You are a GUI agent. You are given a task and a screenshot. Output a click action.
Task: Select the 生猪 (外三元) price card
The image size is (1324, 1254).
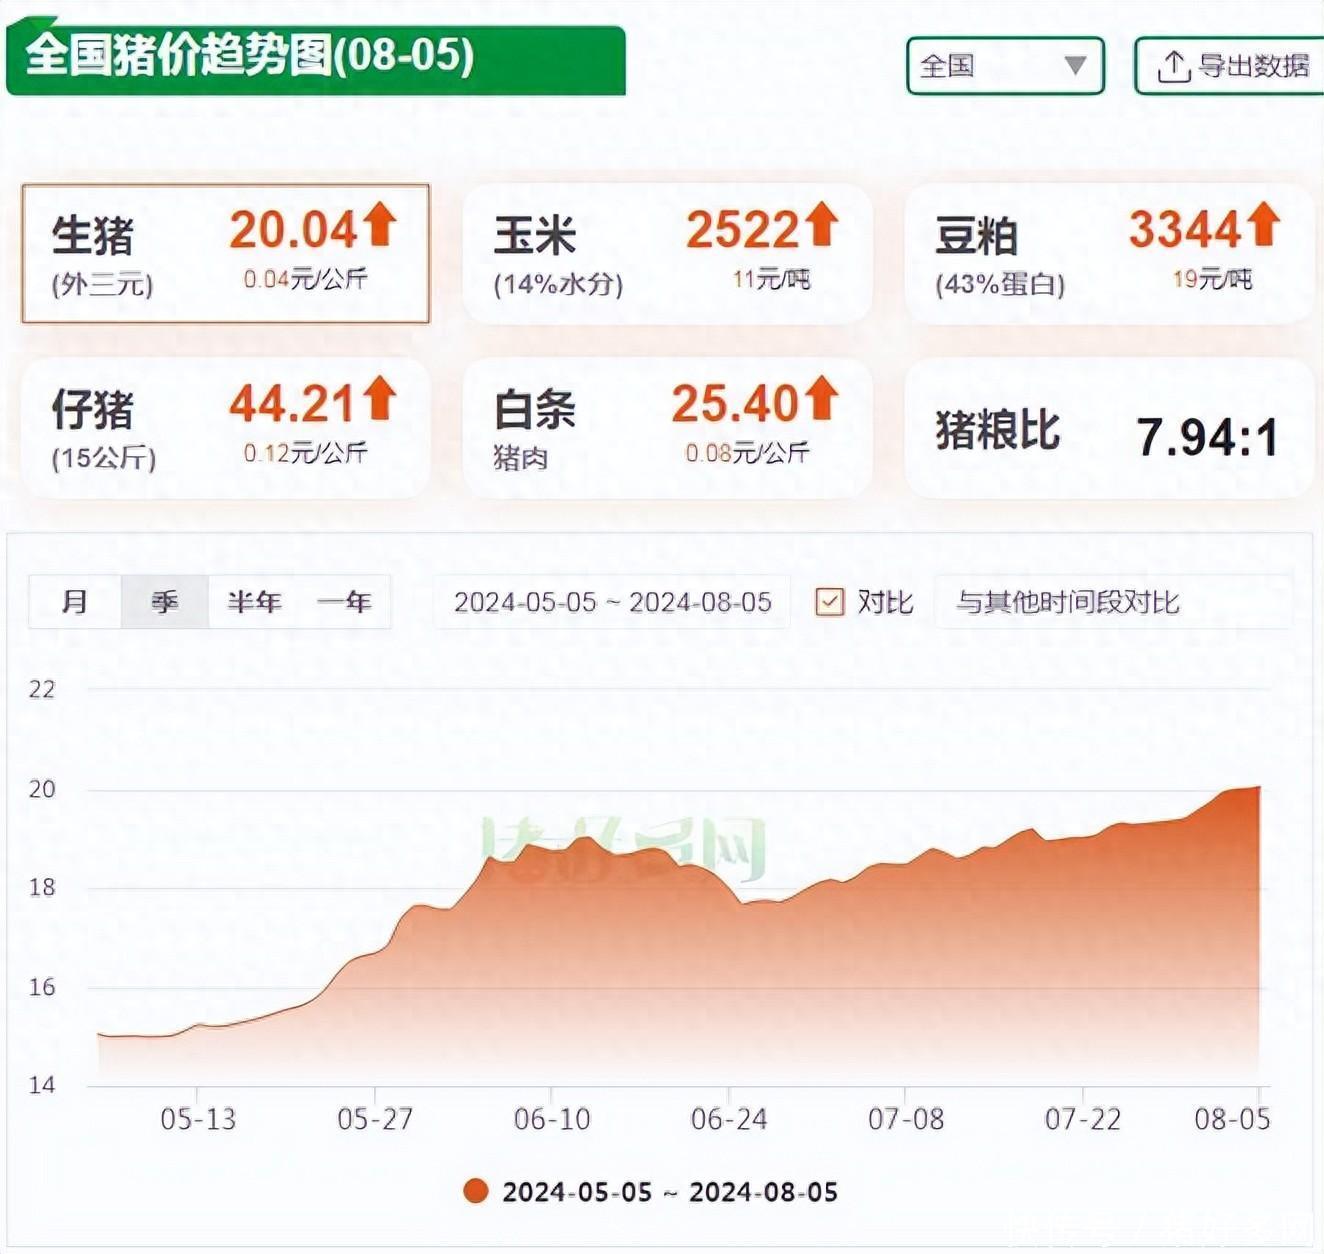(x=226, y=254)
